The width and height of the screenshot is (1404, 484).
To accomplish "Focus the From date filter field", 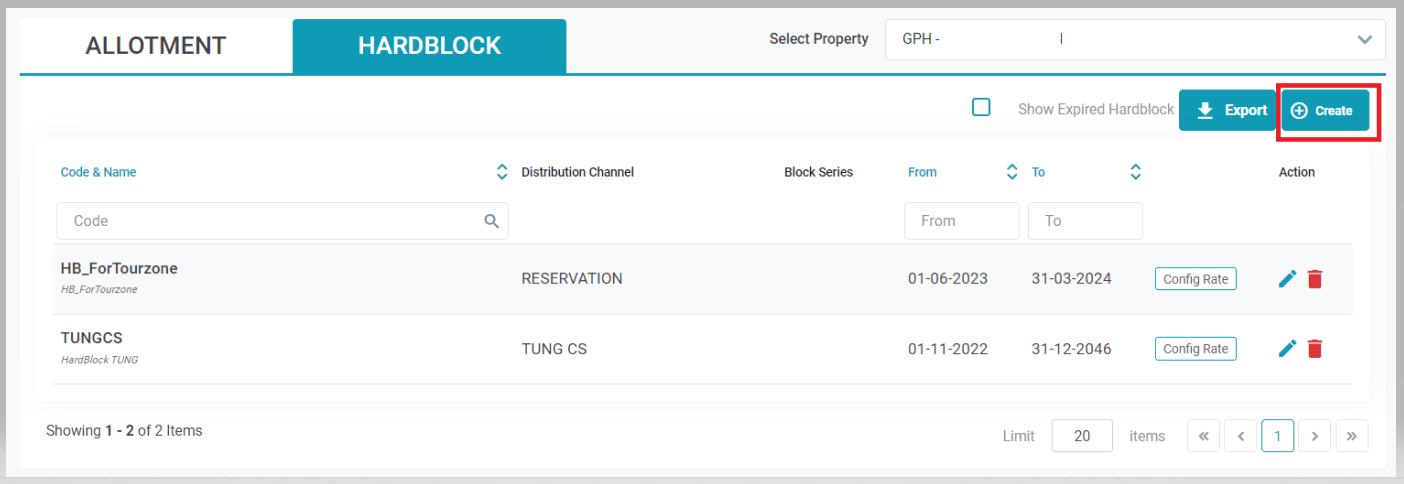I will tap(961, 221).
